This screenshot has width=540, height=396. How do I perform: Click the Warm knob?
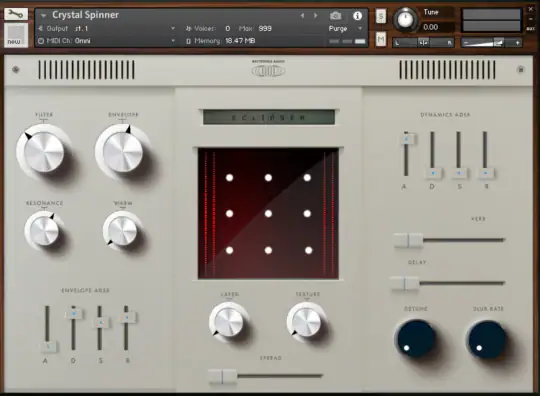pos(122,230)
